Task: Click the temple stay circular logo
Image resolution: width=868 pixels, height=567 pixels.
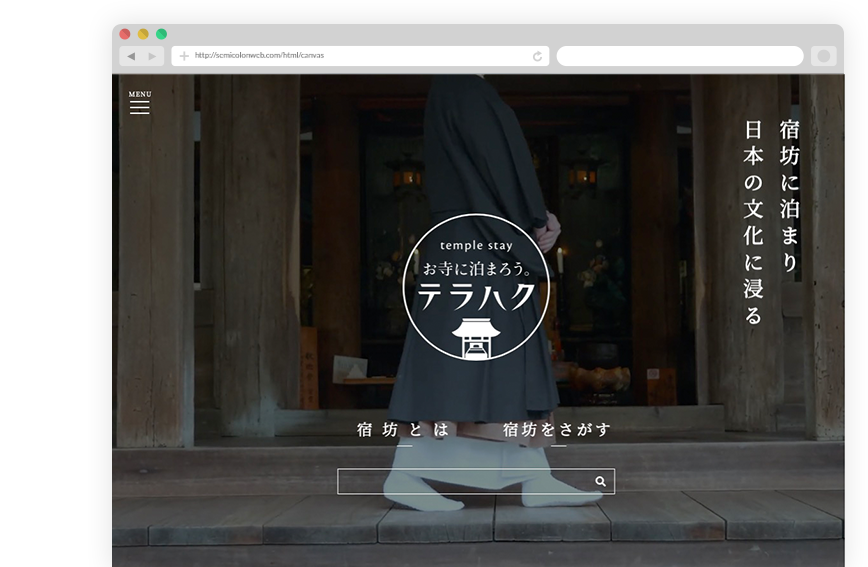Action: tap(477, 287)
